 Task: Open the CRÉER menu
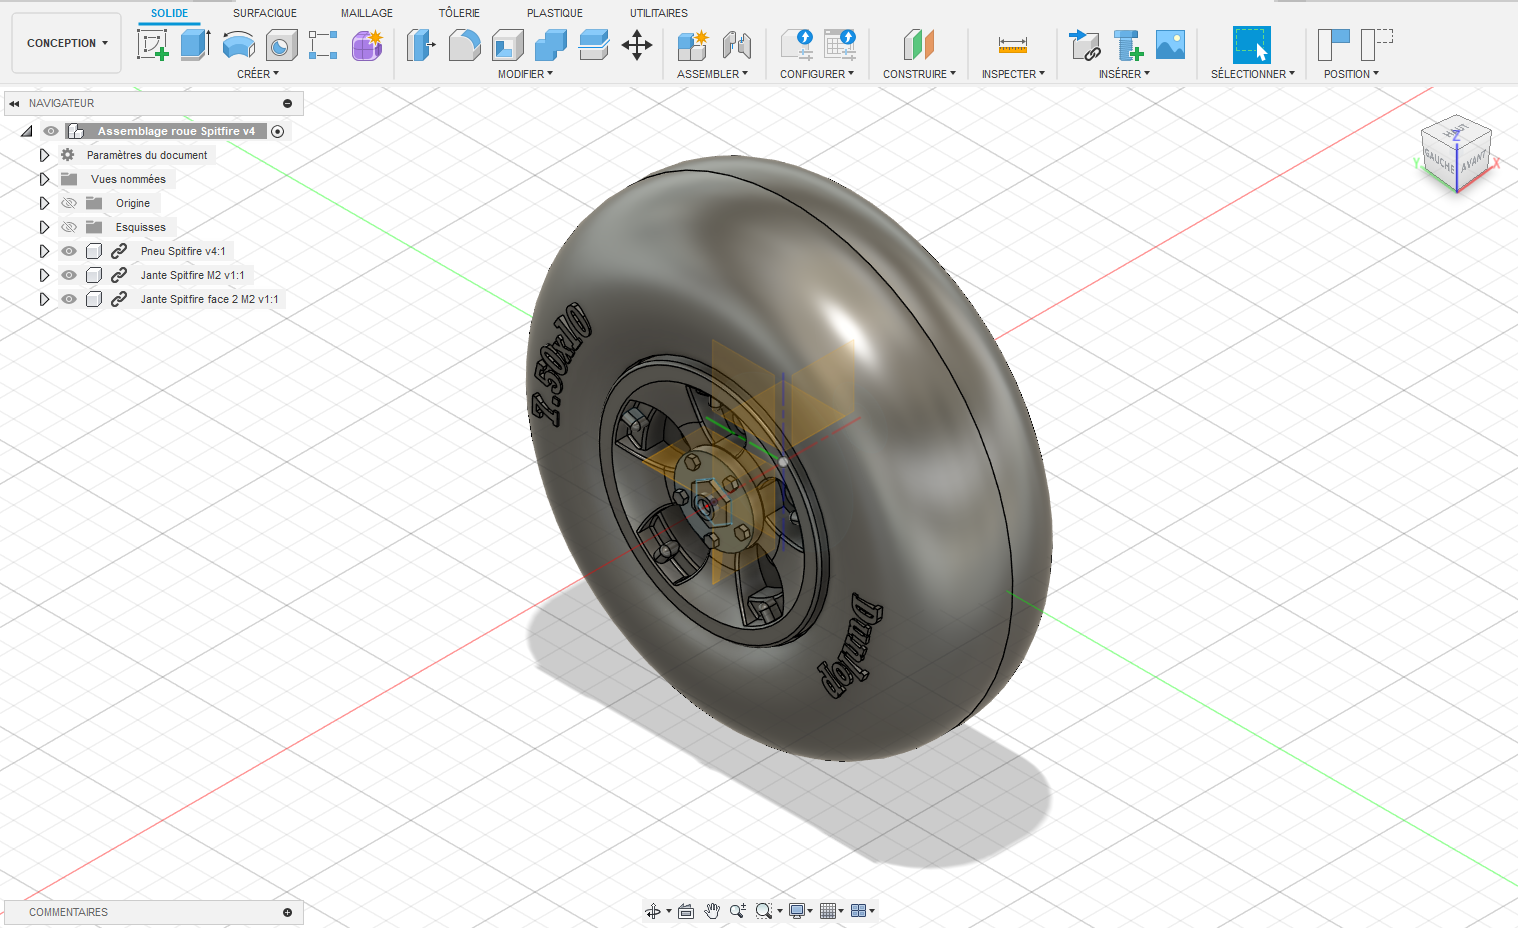point(258,74)
